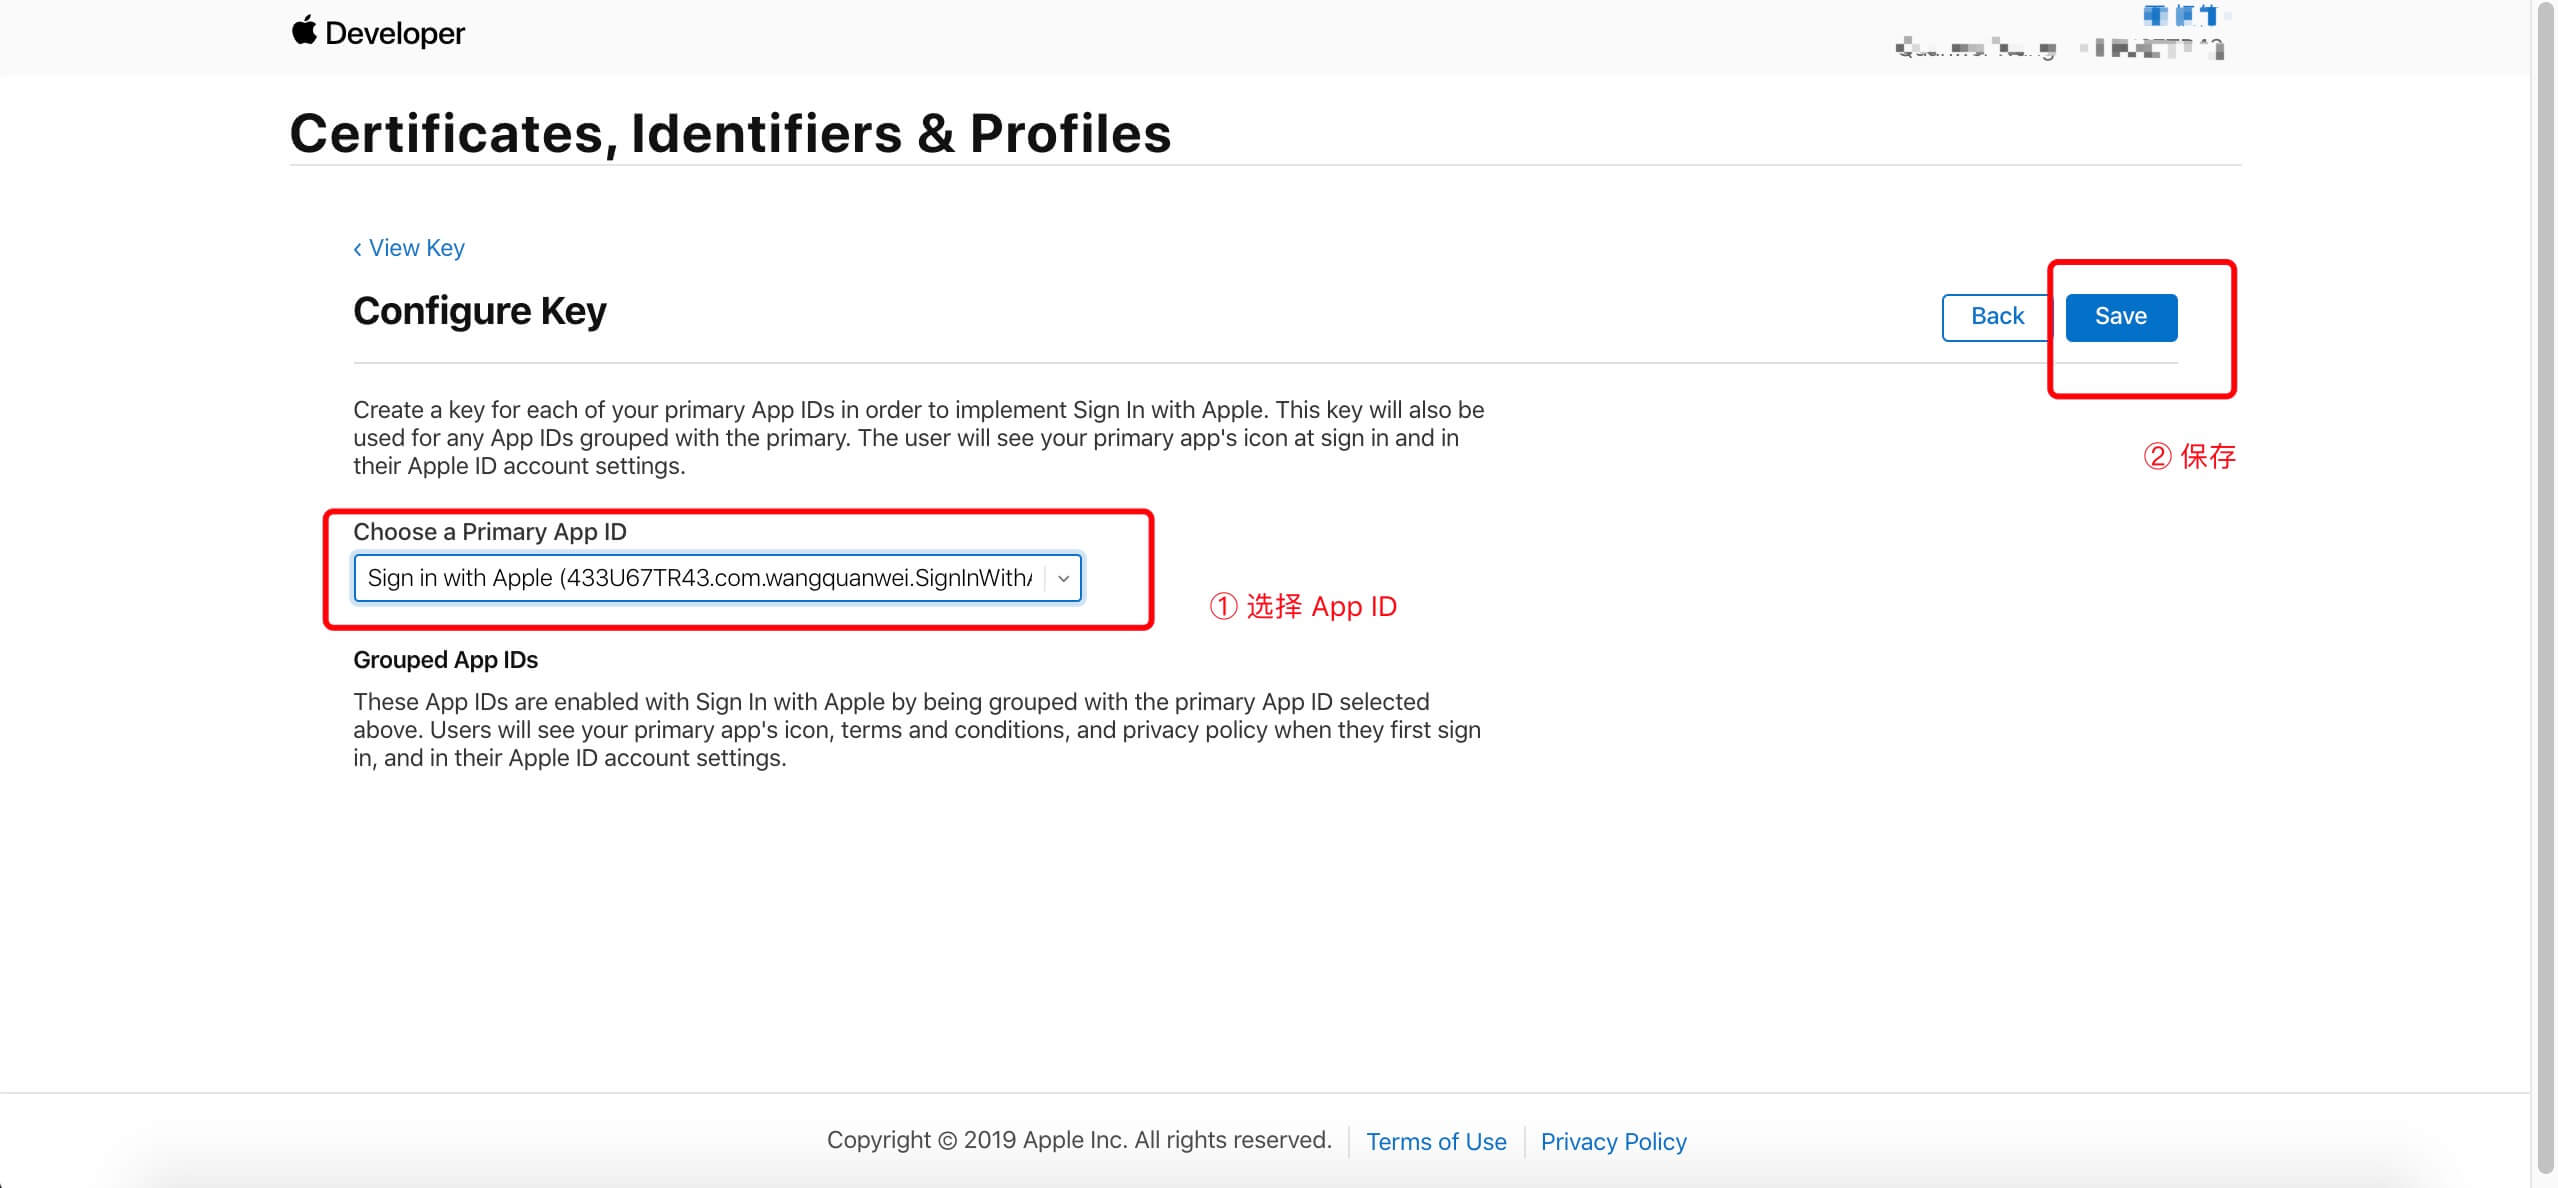Go back via View Key link

[416, 248]
